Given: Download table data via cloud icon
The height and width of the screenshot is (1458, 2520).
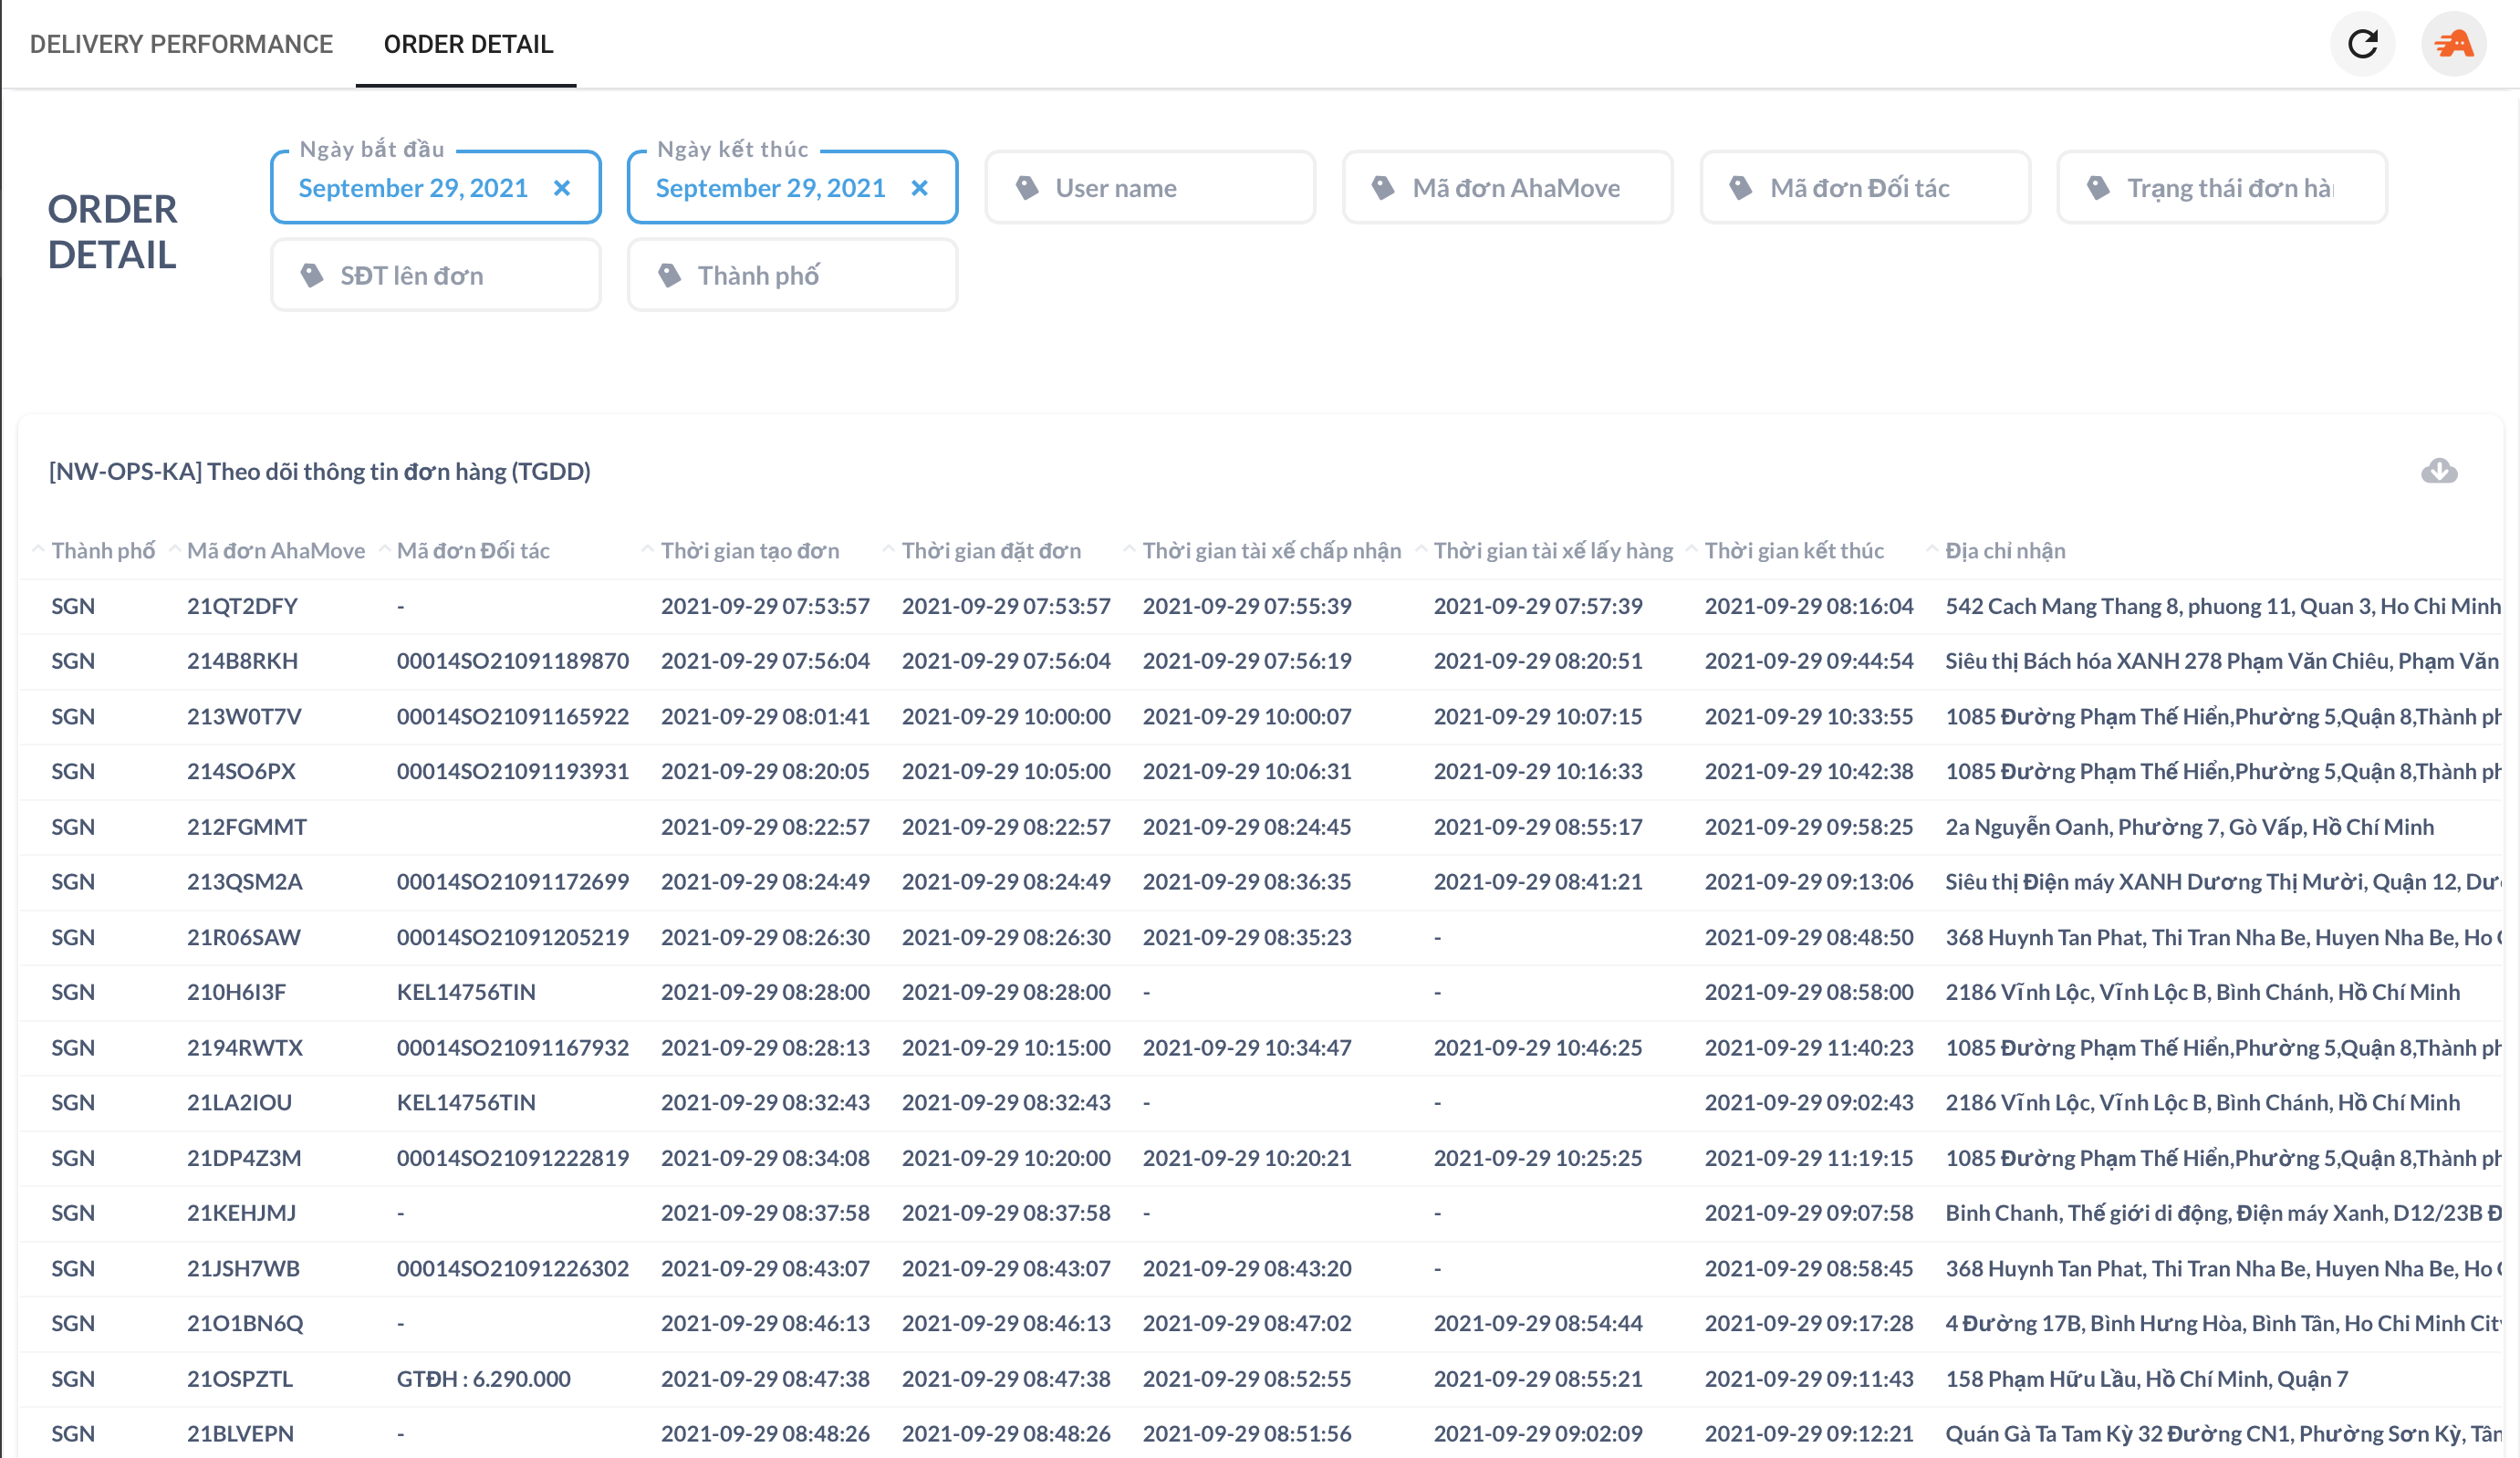Looking at the screenshot, I should pyautogui.click(x=2439, y=471).
